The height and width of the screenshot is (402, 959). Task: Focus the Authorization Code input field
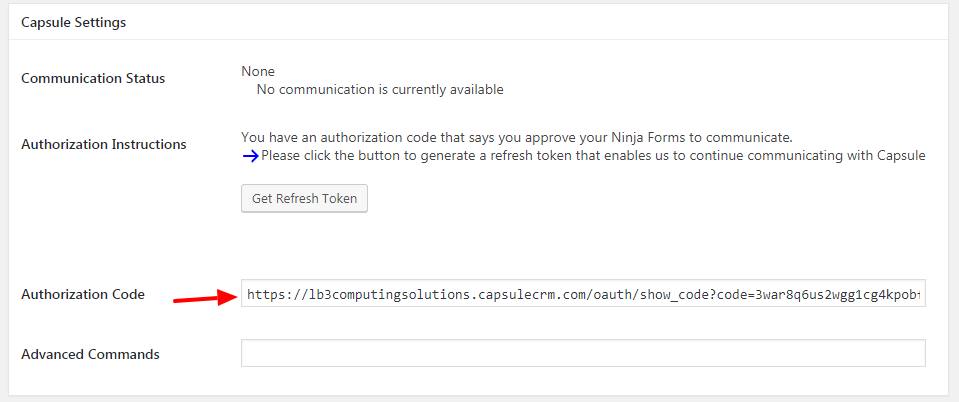(x=582, y=295)
